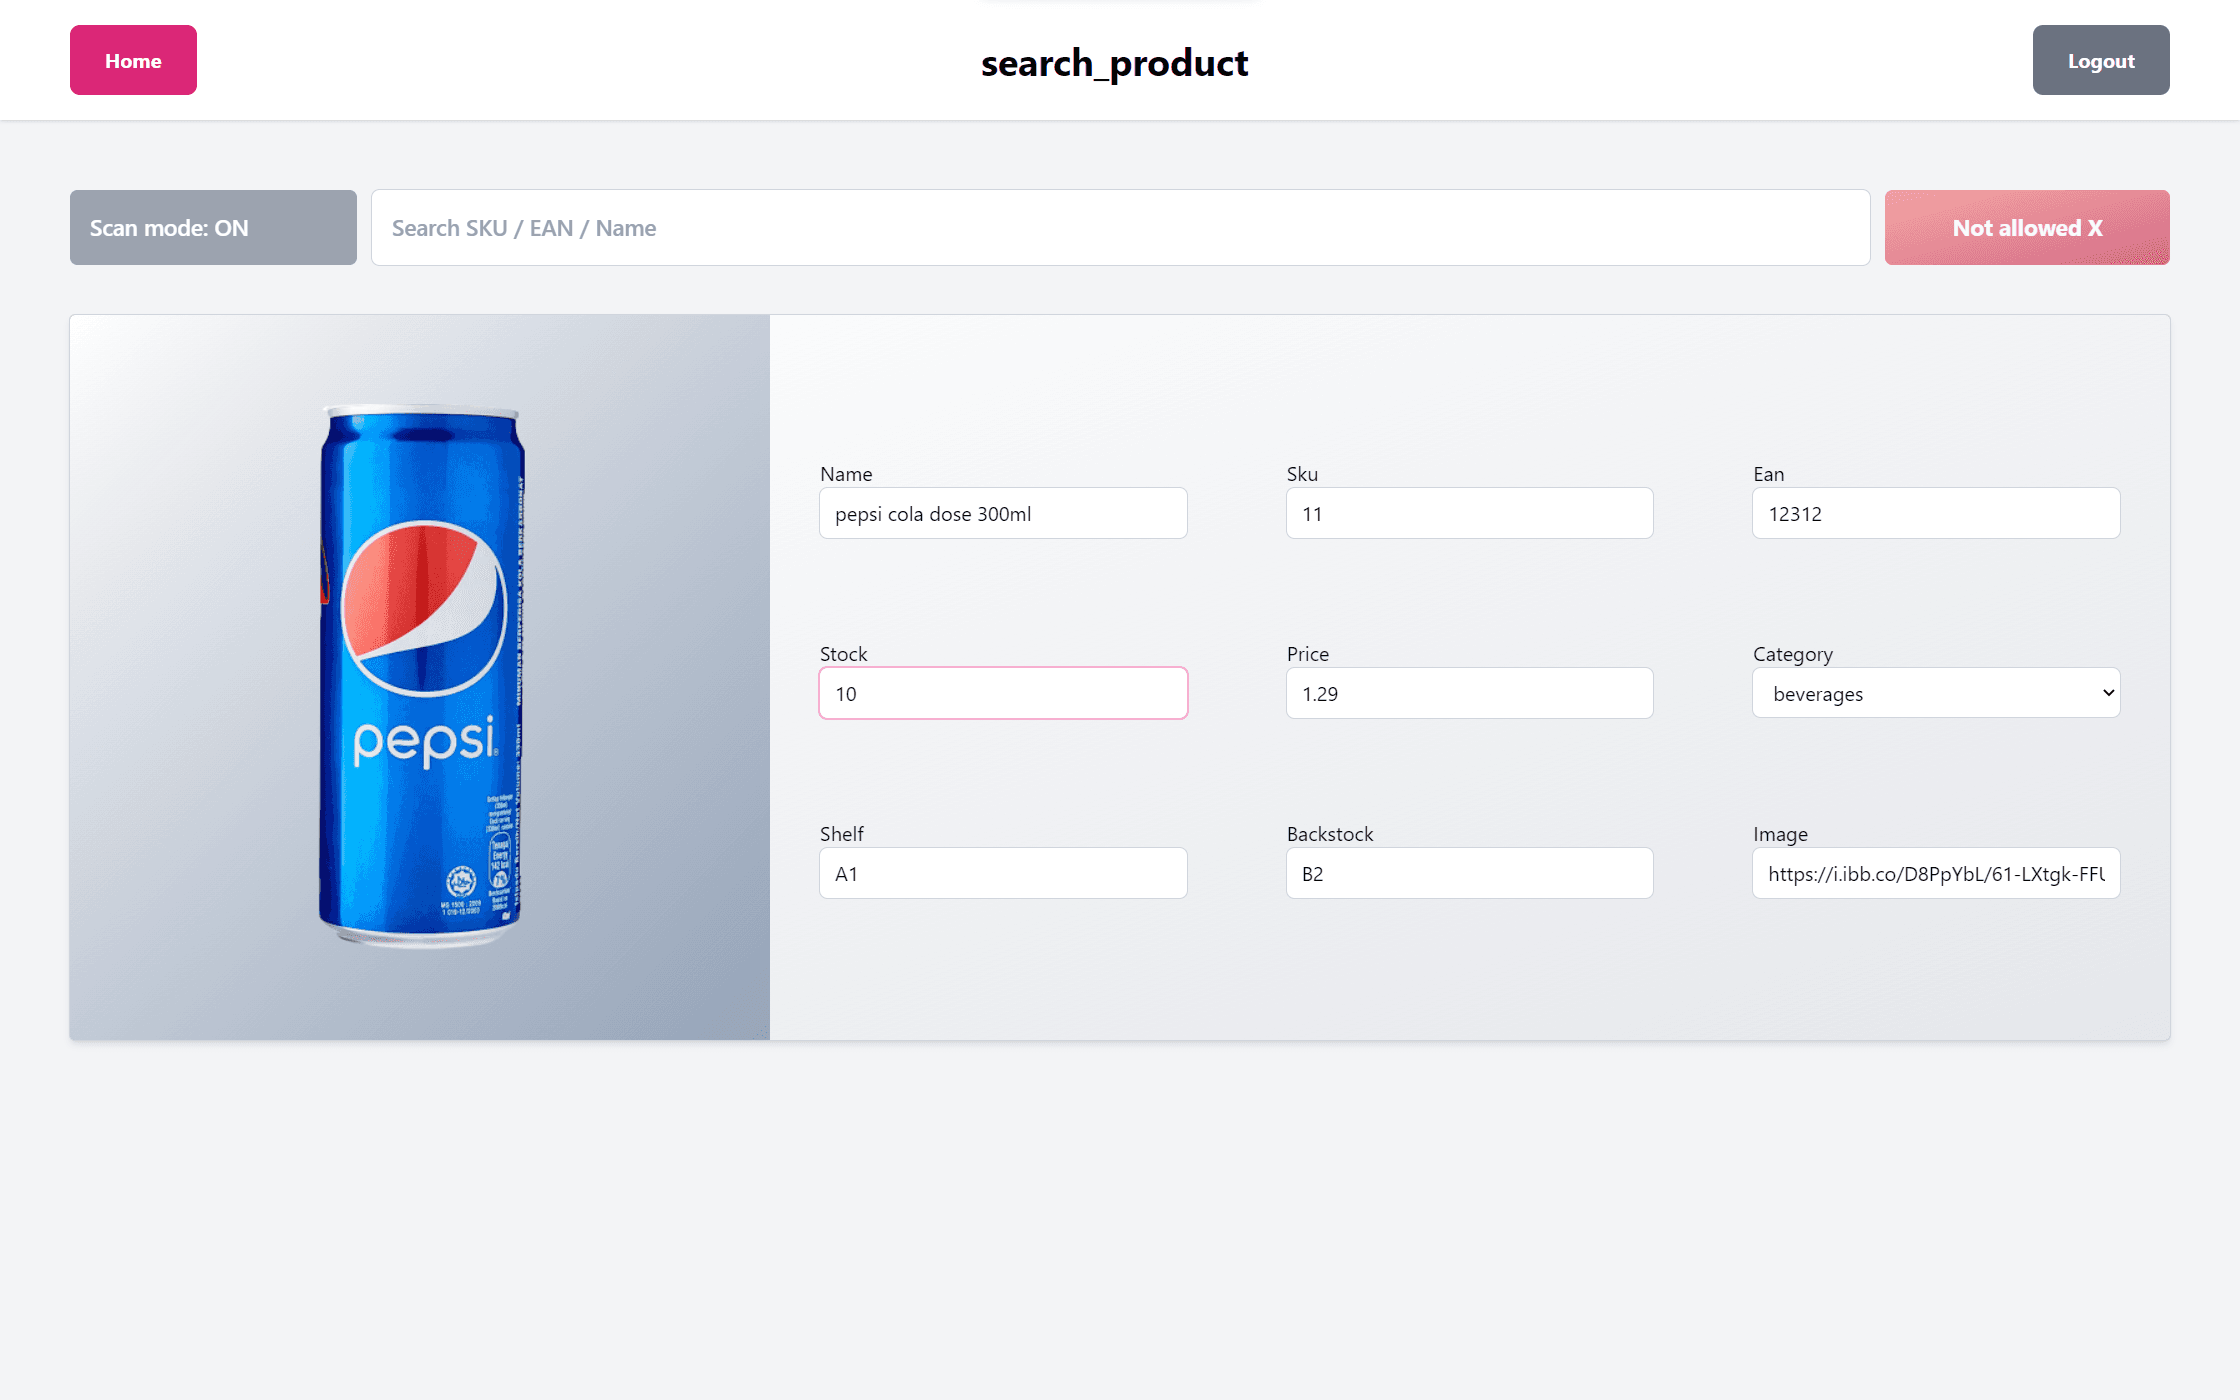
Task: Go to the Home page
Action: pos(133,60)
